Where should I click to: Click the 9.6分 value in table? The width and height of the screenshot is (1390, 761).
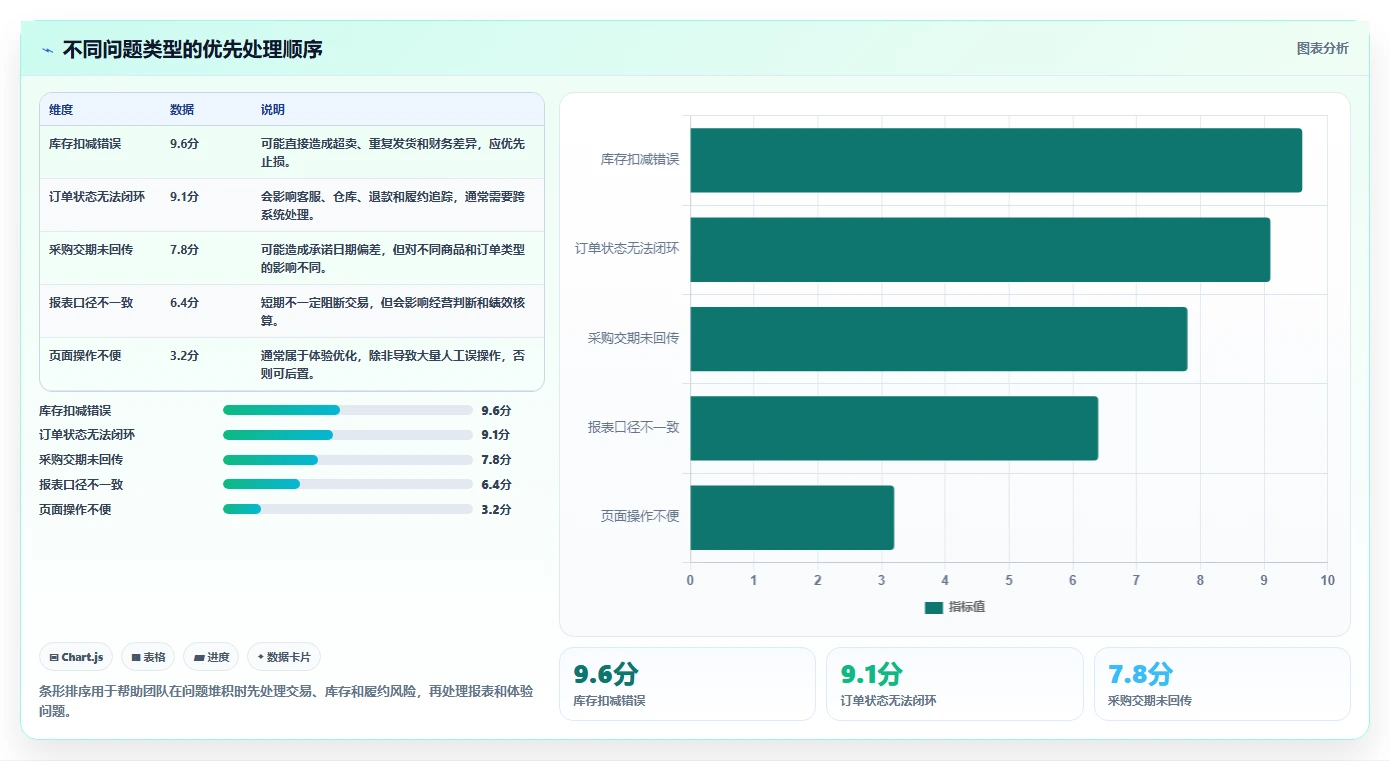point(185,144)
